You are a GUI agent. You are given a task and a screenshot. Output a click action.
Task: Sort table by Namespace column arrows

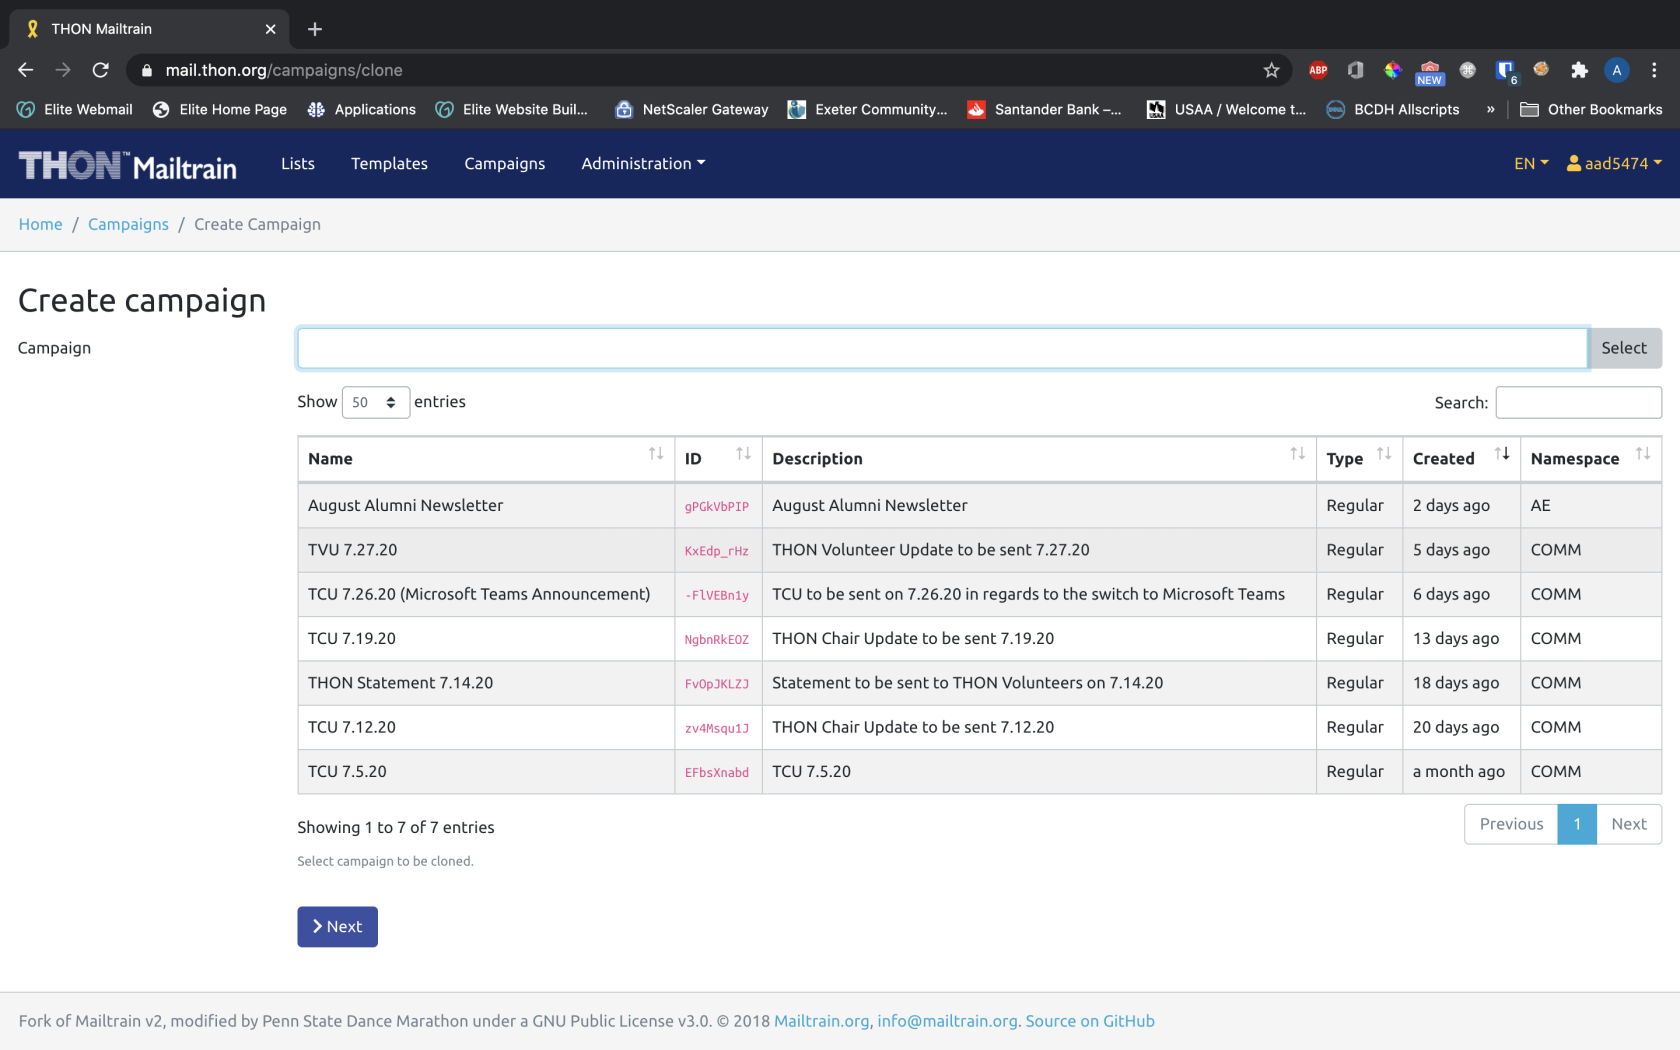pos(1643,454)
